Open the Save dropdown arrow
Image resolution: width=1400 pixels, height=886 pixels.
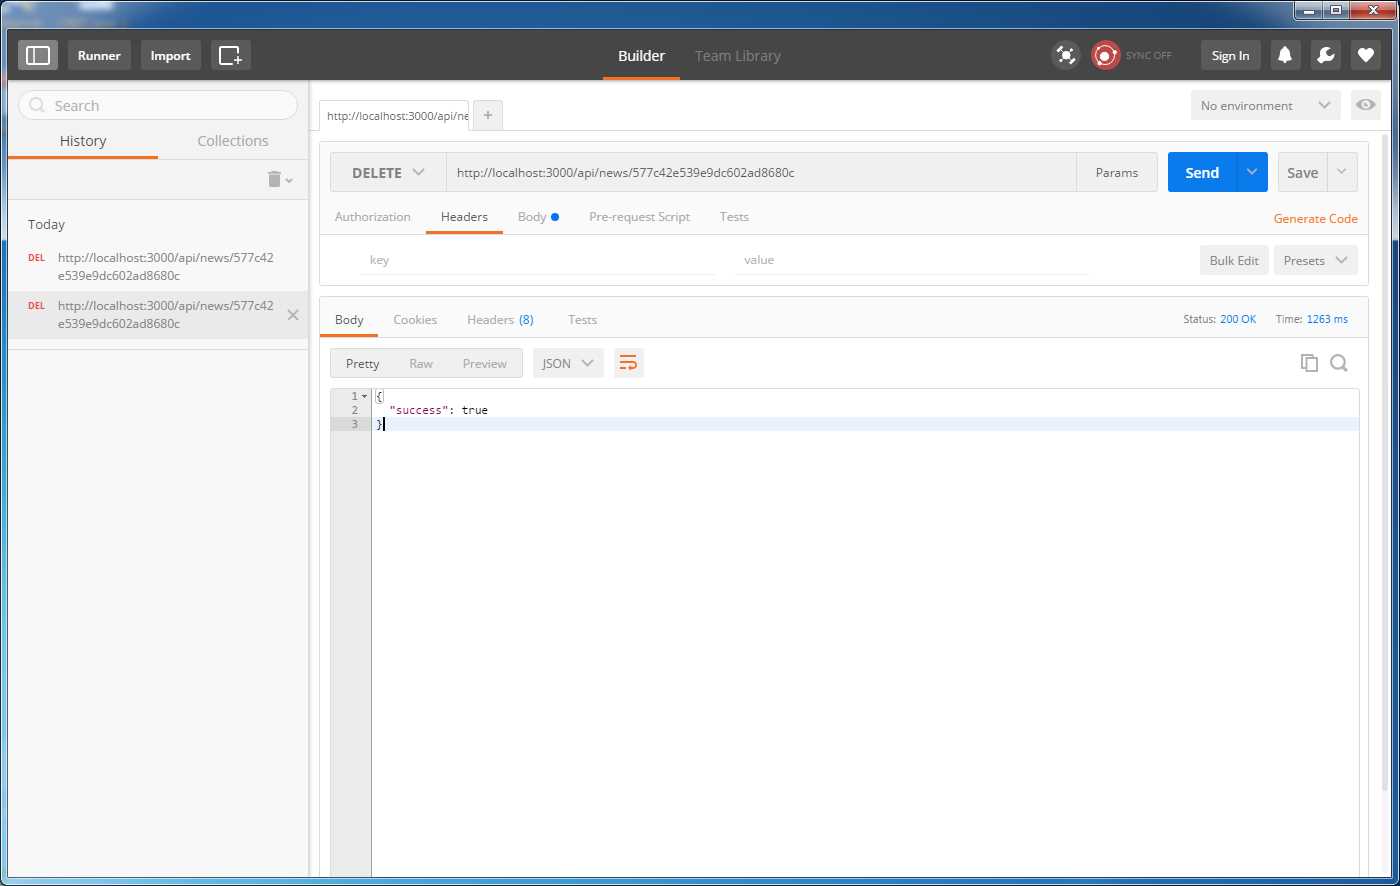1342,172
